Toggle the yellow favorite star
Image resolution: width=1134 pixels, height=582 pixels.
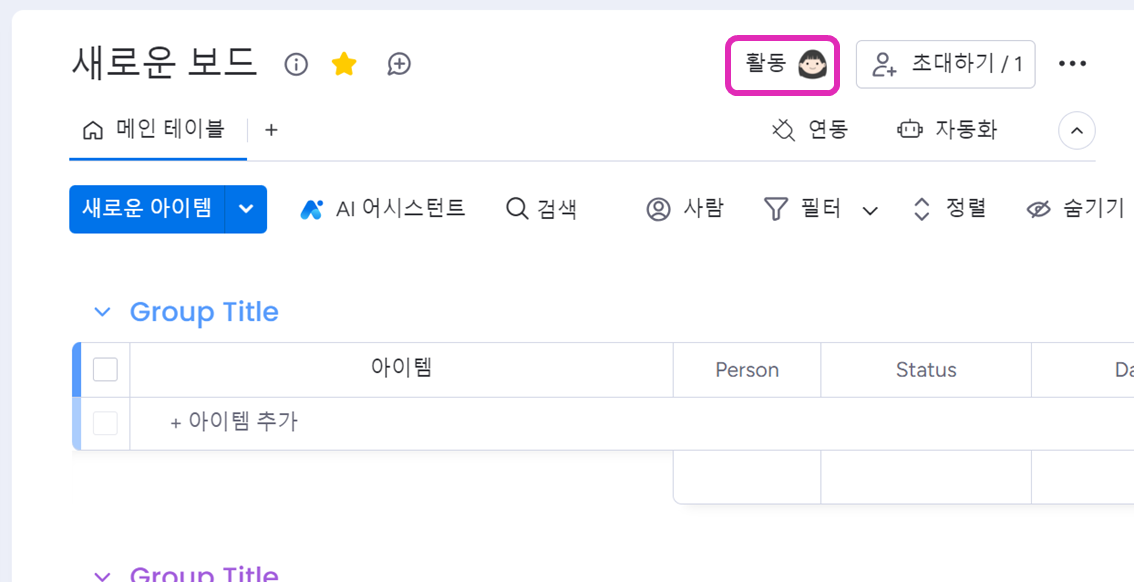344,64
